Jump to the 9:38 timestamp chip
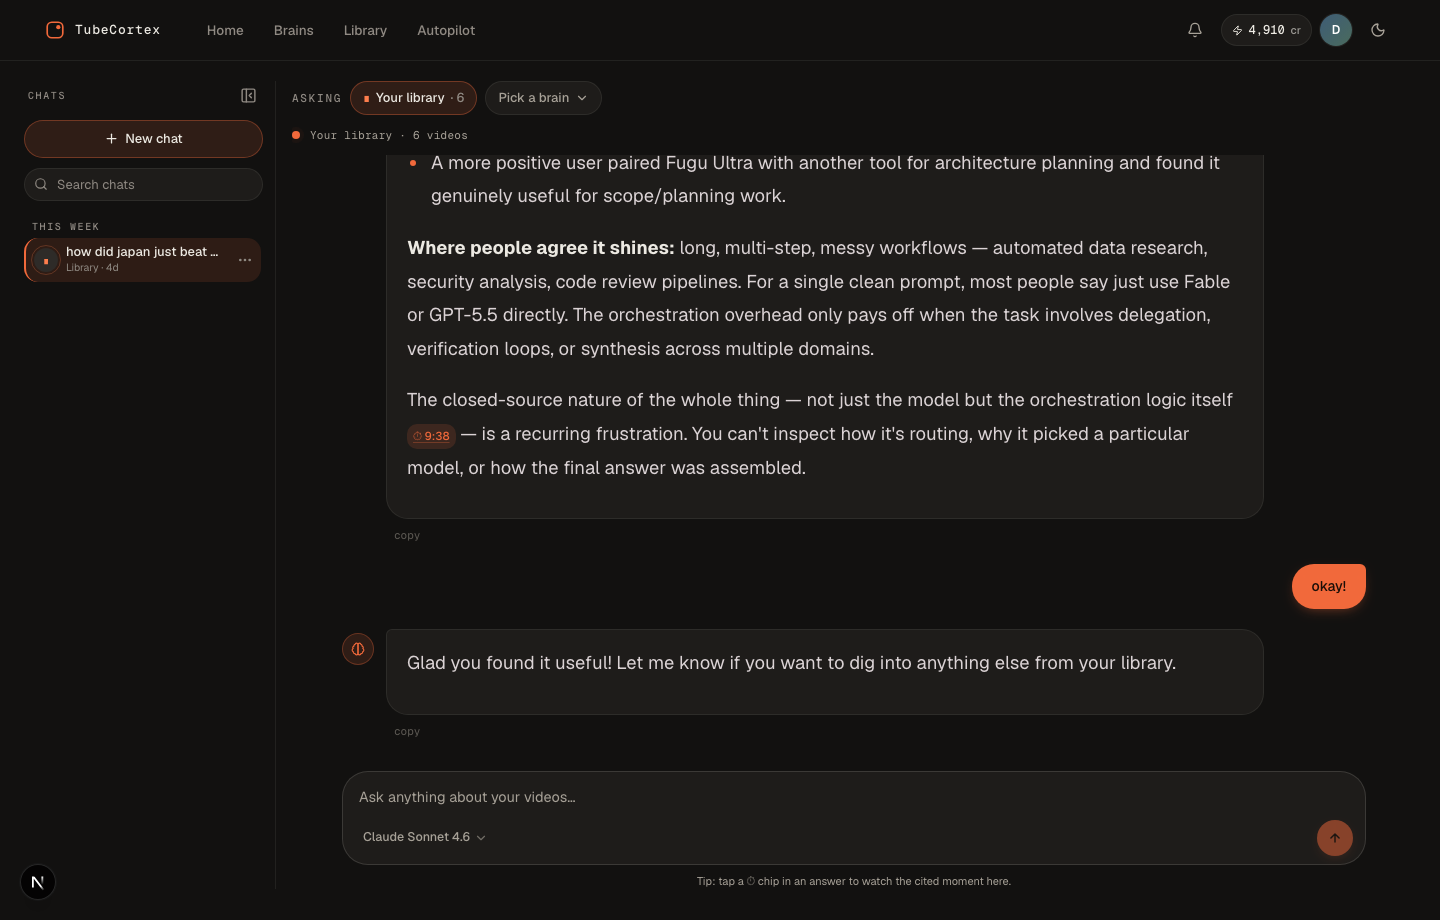The height and width of the screenshot is (920, 1440). [x=431, y=436]
